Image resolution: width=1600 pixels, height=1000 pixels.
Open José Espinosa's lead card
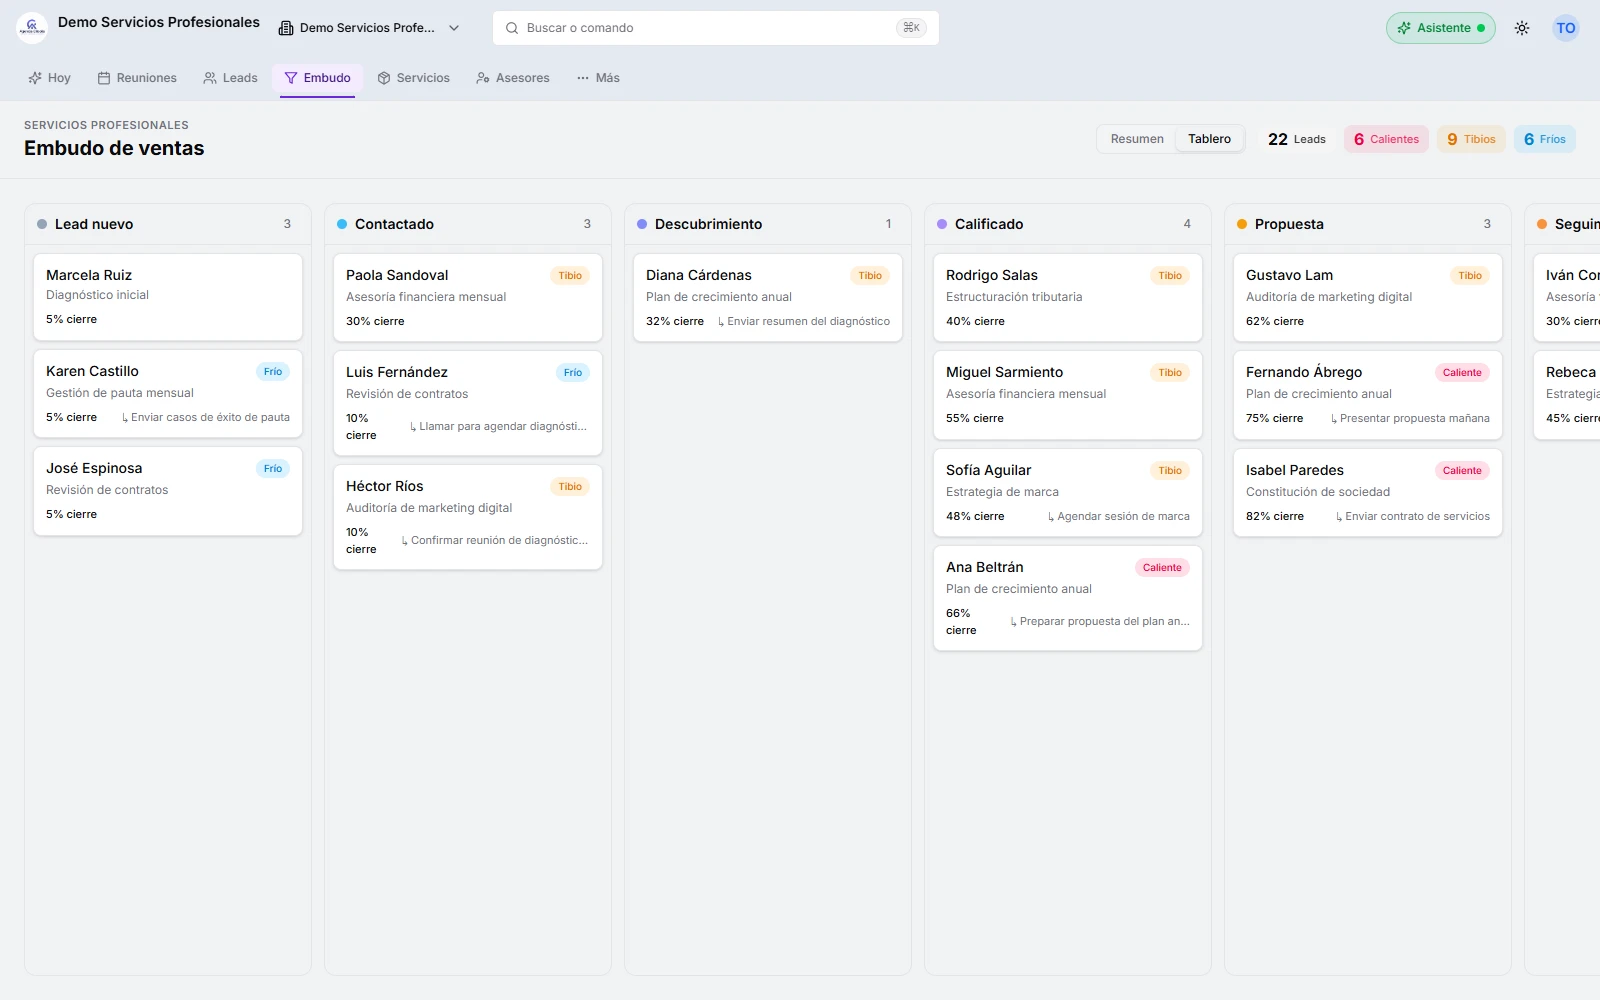click(x=168, y=491)
